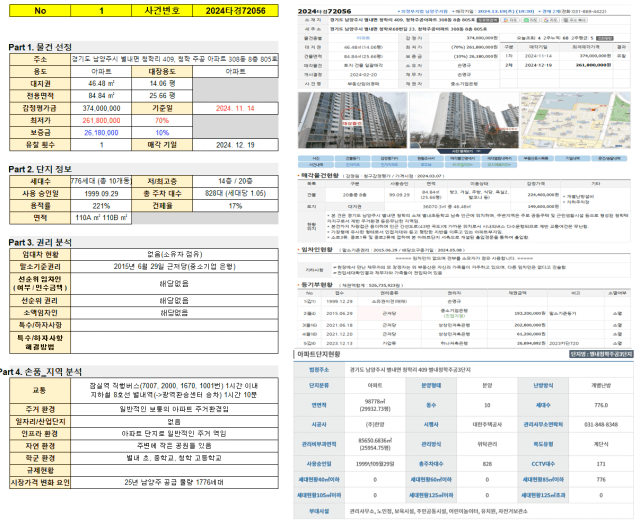Viewport: 640px width, 524px height.
Task: Select the 2015년 6월 29일 근저당 cell
Action: point(175,266)
